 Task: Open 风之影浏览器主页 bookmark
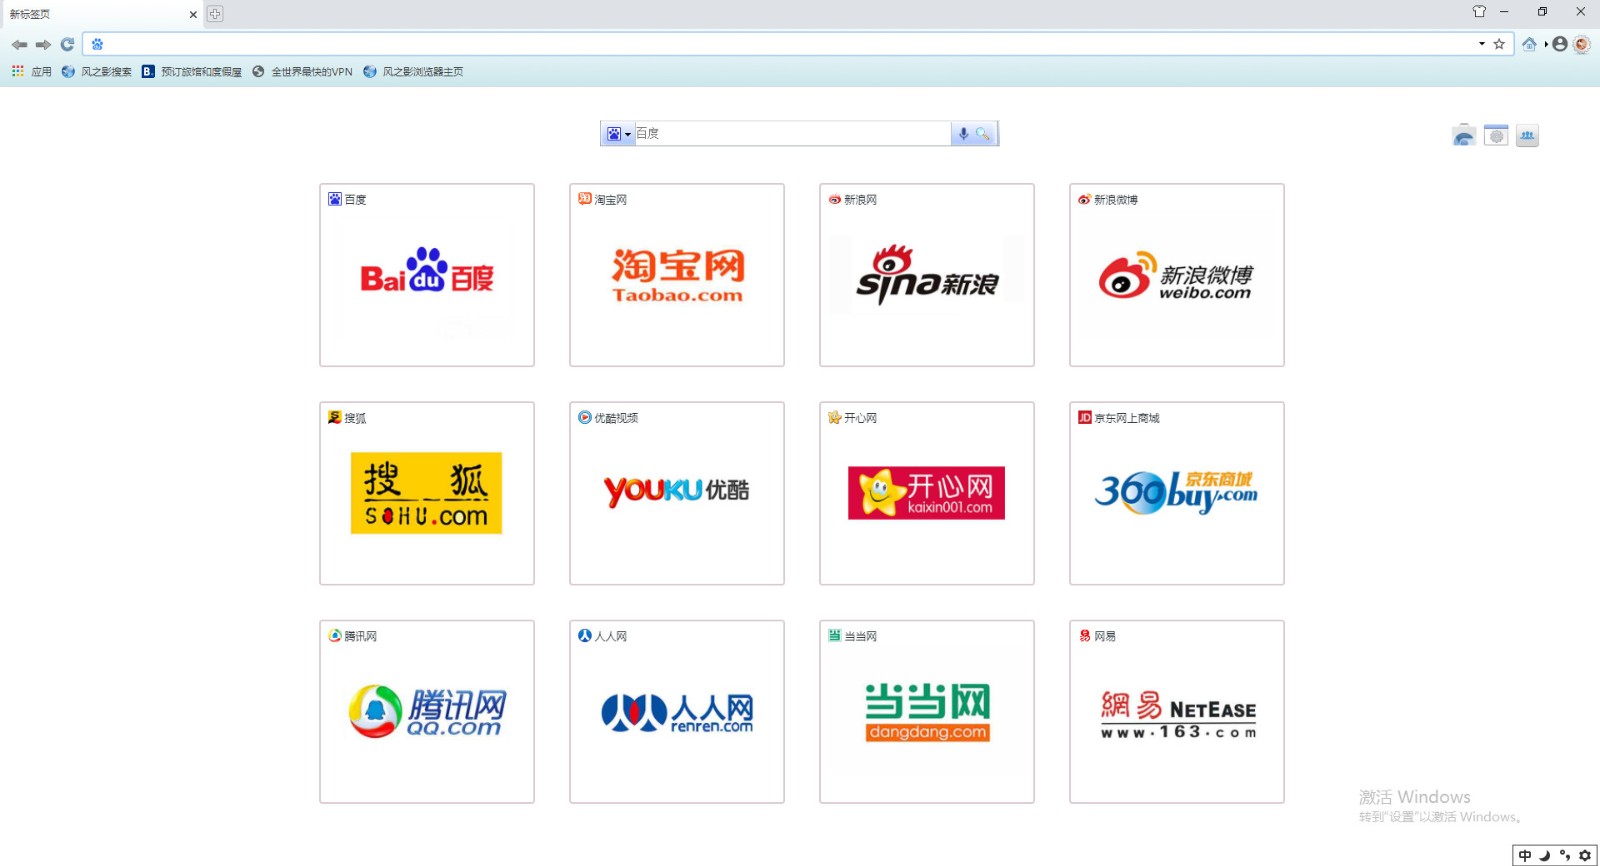point(413,71)
